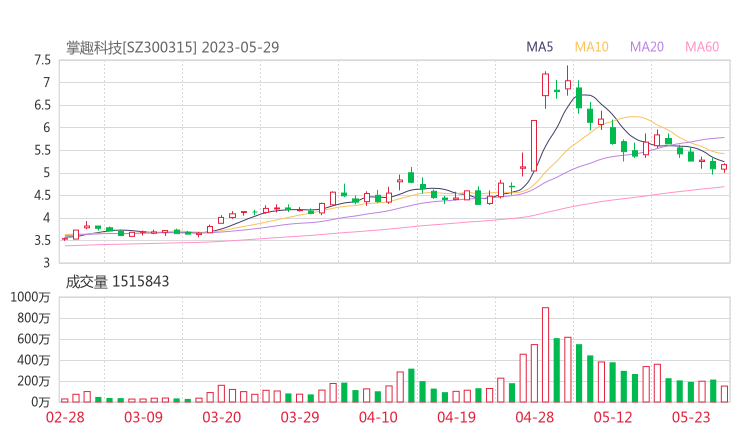Select the 02-28 date axis label
740x440 pixels.
[65, 417]
